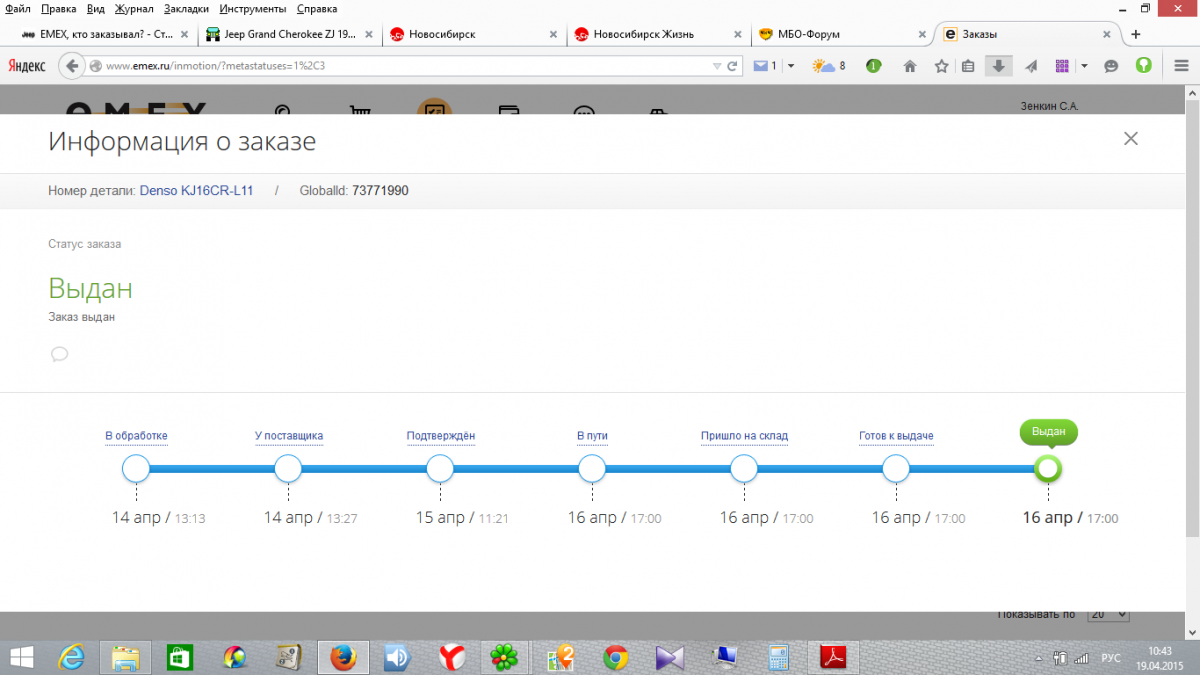The width and height of the screenshot is (1200, 675).
Task: Bookmark this page with the star icon
Action: coord(941,66)
